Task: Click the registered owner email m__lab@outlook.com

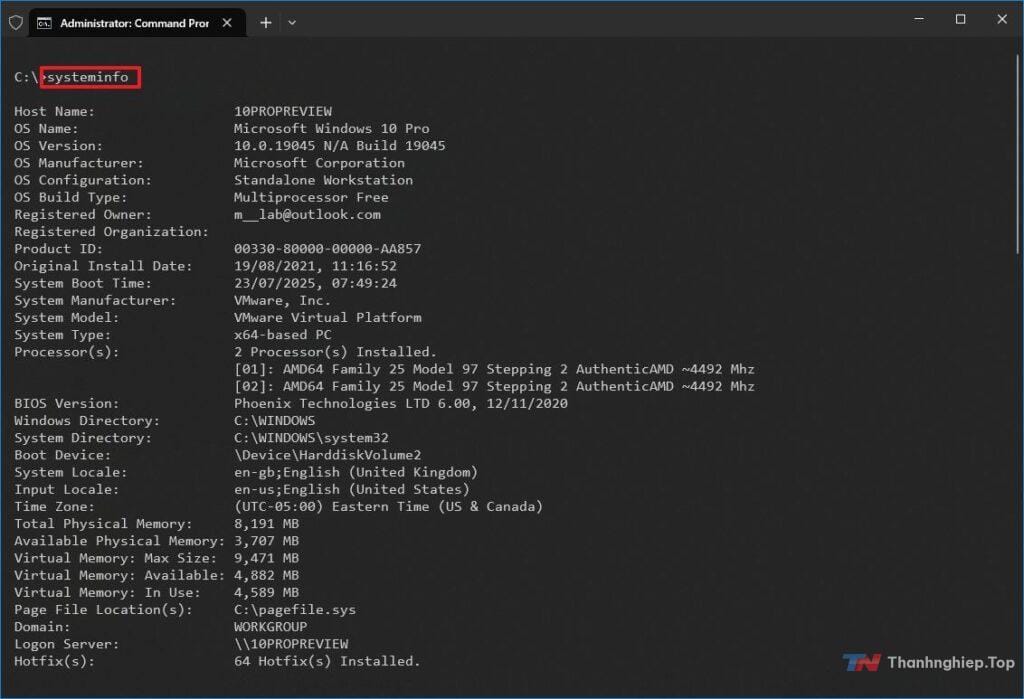Action: (307, 214)
